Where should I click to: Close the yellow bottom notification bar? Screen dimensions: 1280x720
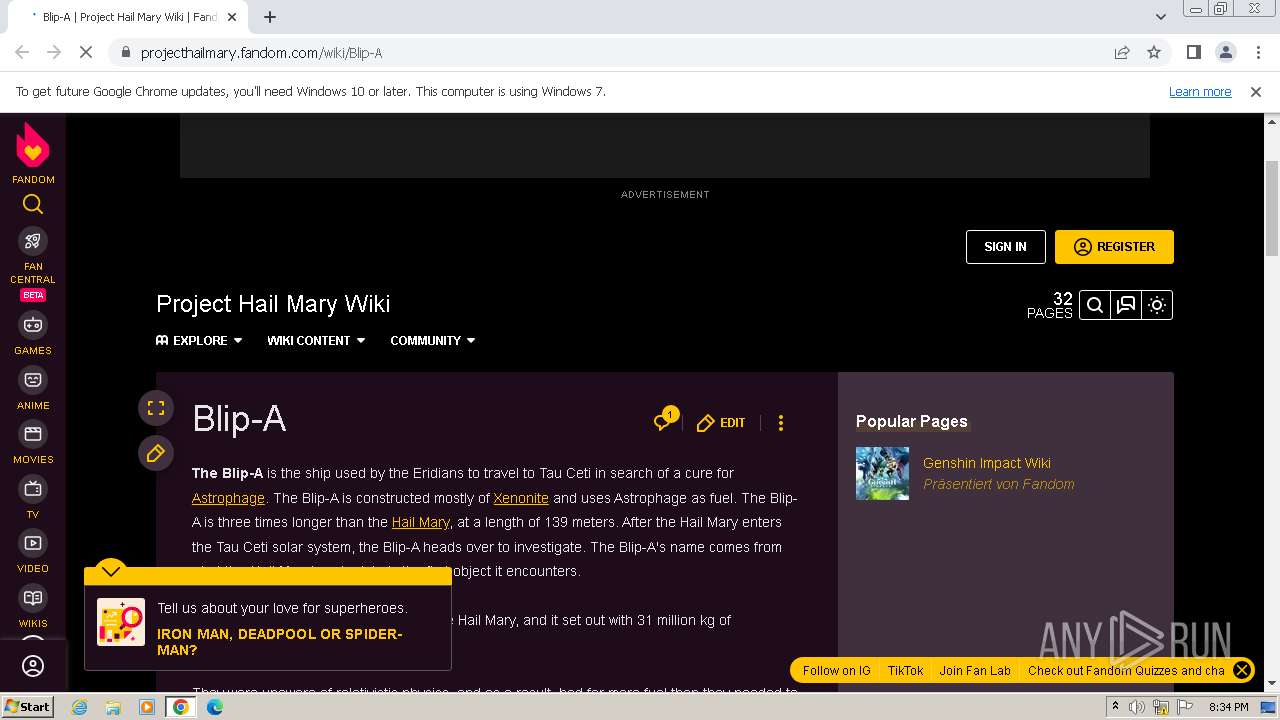click(x=1242, y=671)
